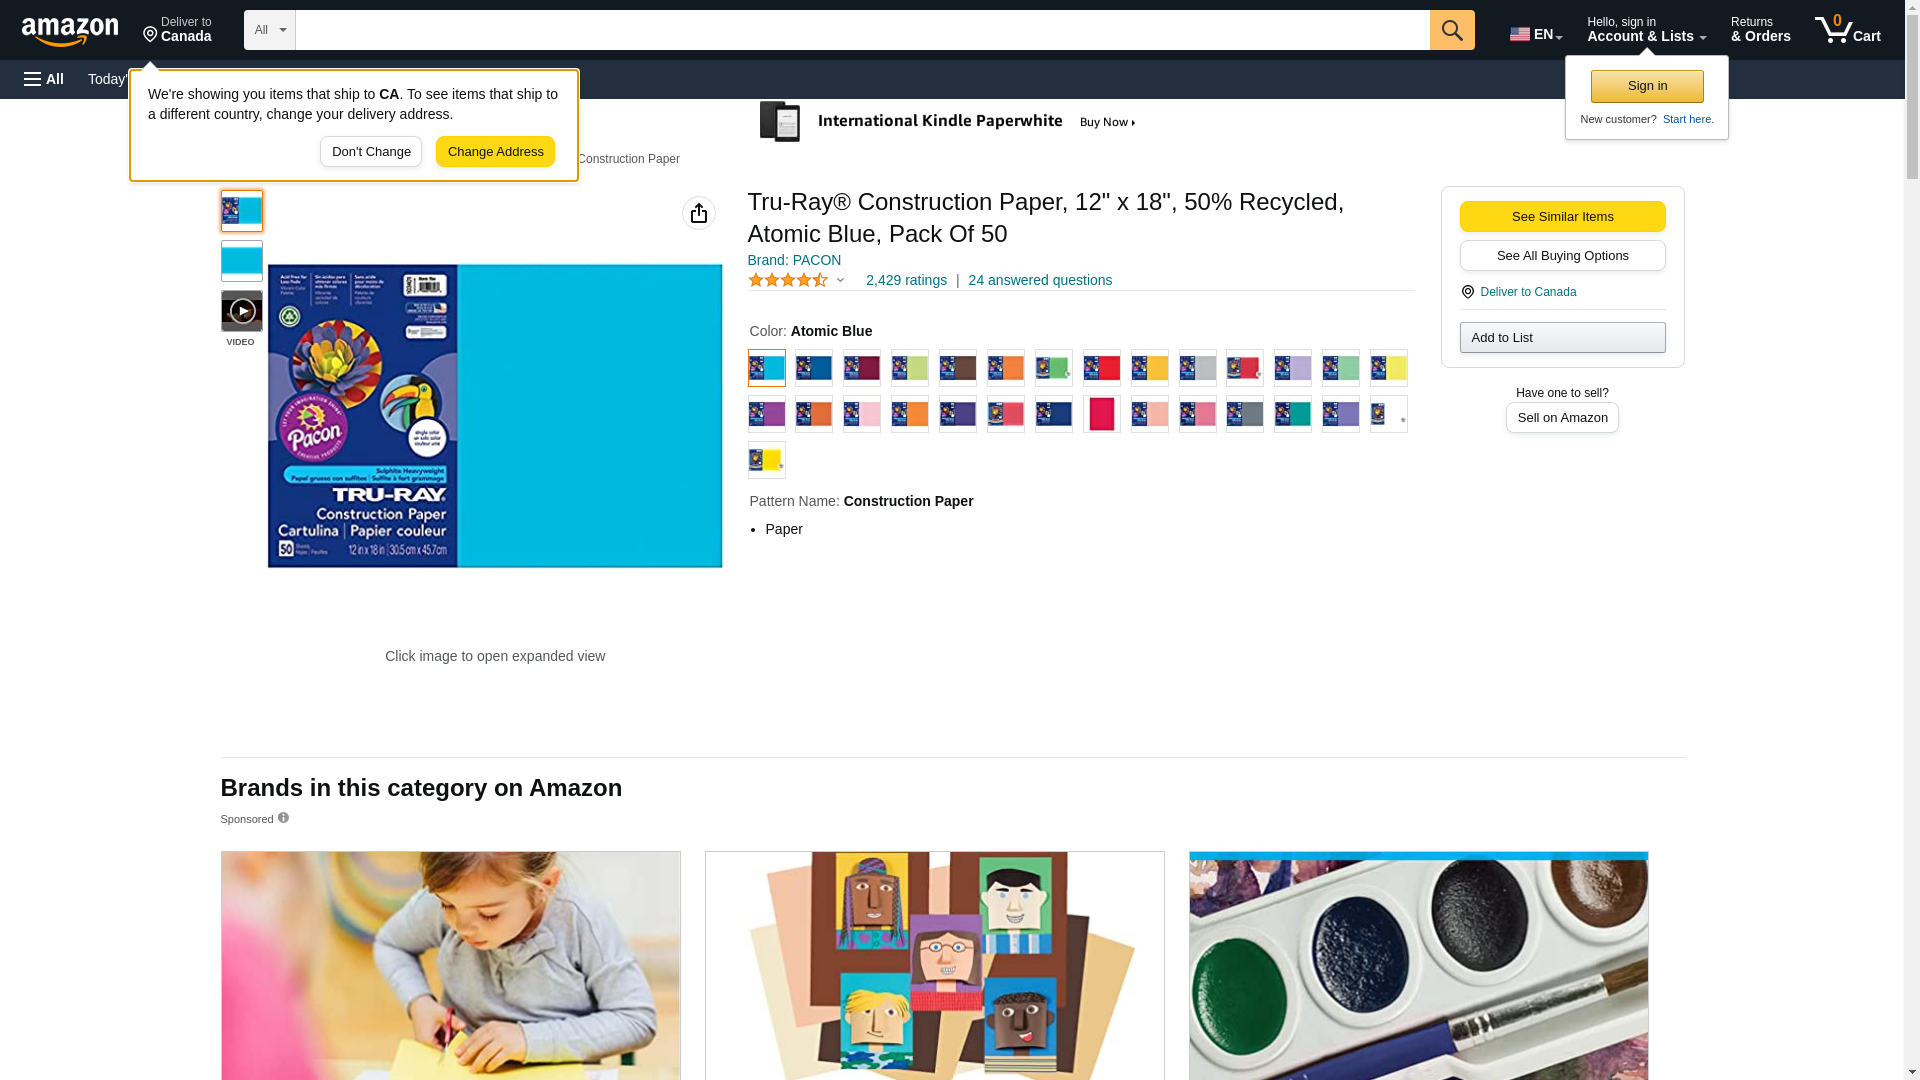The height and width of the screenshot is (1080, 1920).
Task: Select the Atomic Blue color swatch
Action: pos(767,368)
